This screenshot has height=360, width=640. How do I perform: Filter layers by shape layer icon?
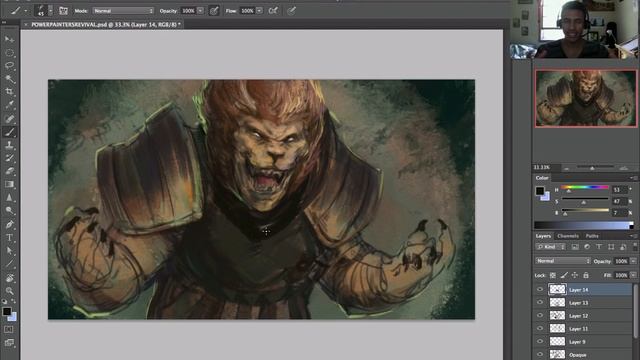point(611,247)
